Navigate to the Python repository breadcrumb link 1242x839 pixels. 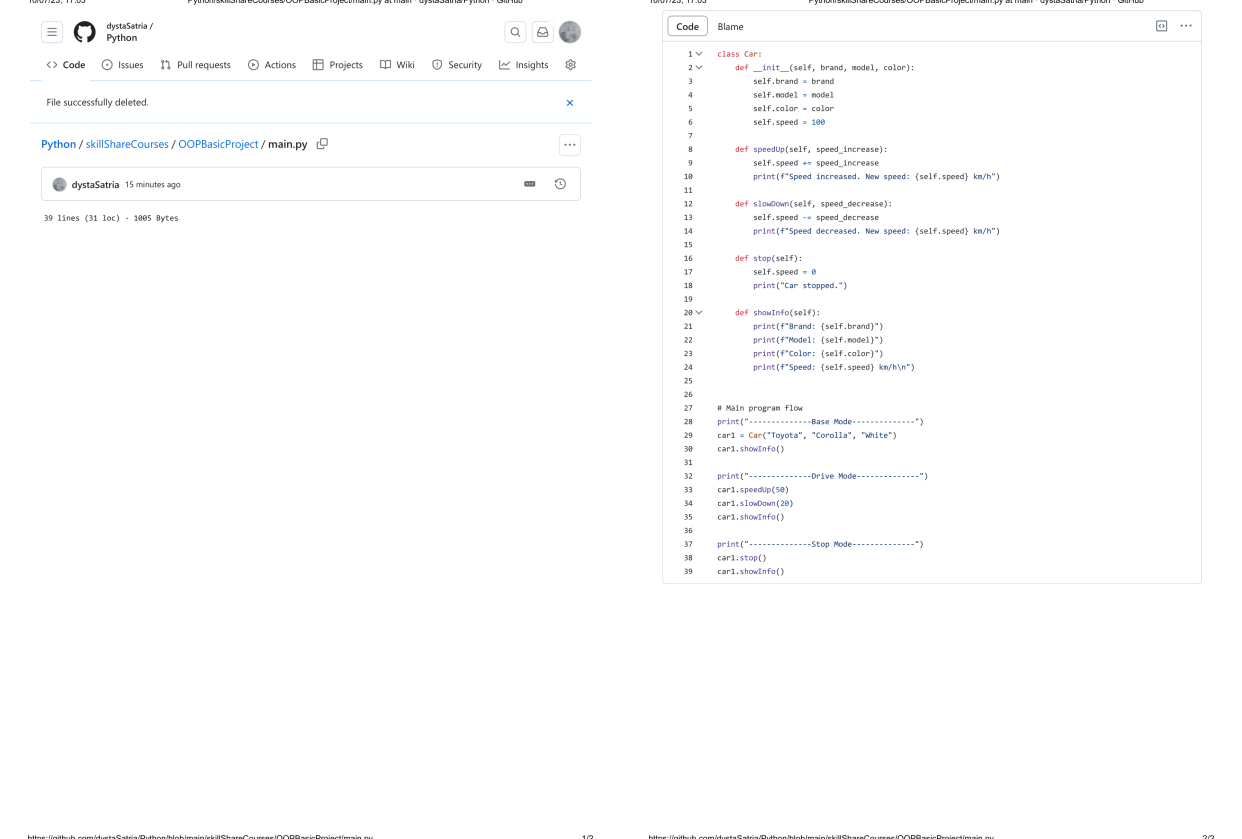59,144
